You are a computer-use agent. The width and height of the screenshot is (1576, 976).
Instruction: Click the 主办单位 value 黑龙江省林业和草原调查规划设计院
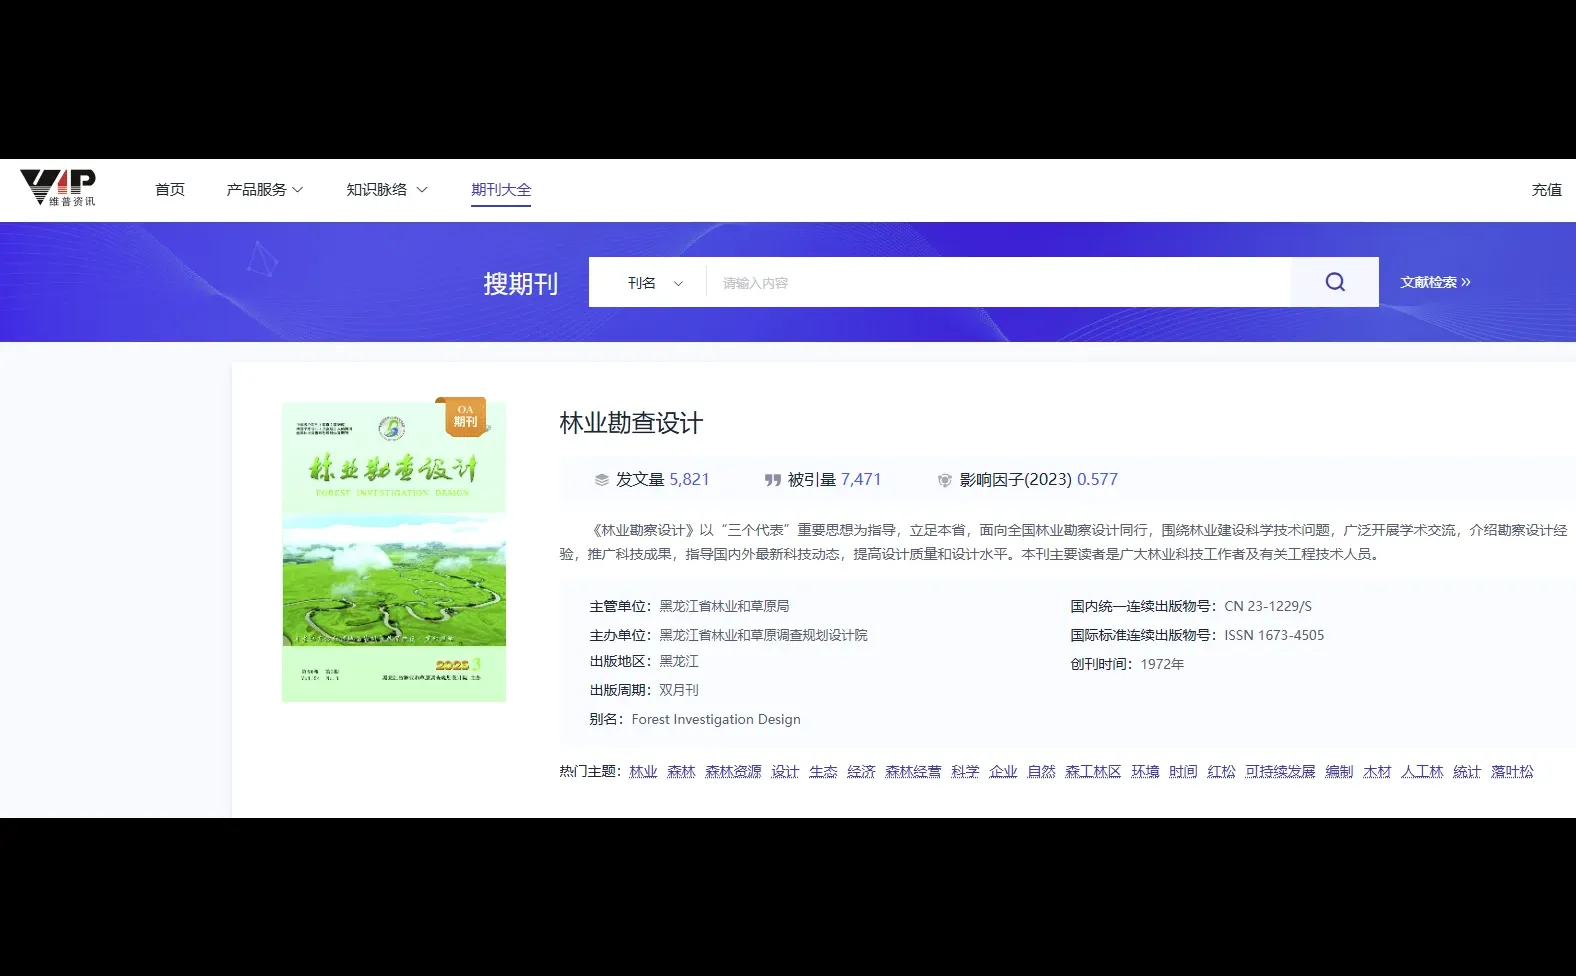(763, 635)
